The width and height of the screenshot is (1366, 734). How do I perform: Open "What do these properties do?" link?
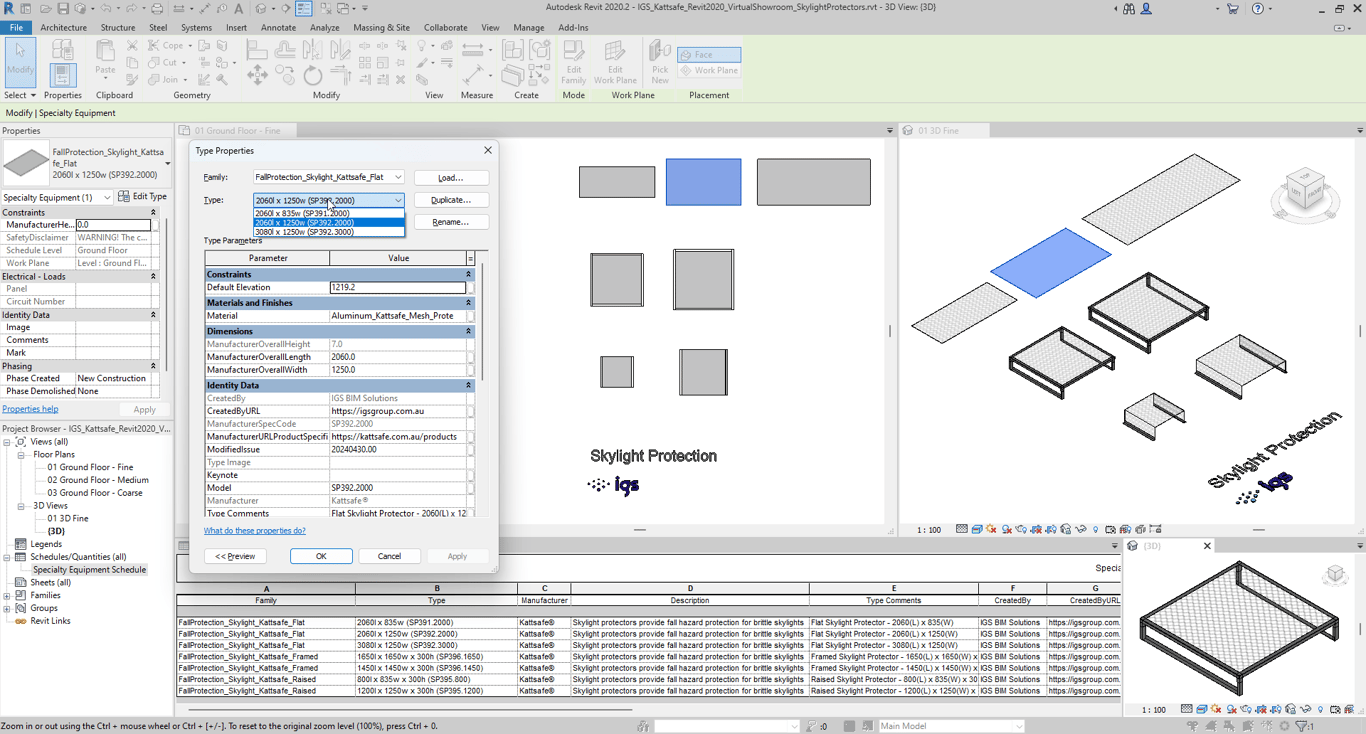(255, 531)
